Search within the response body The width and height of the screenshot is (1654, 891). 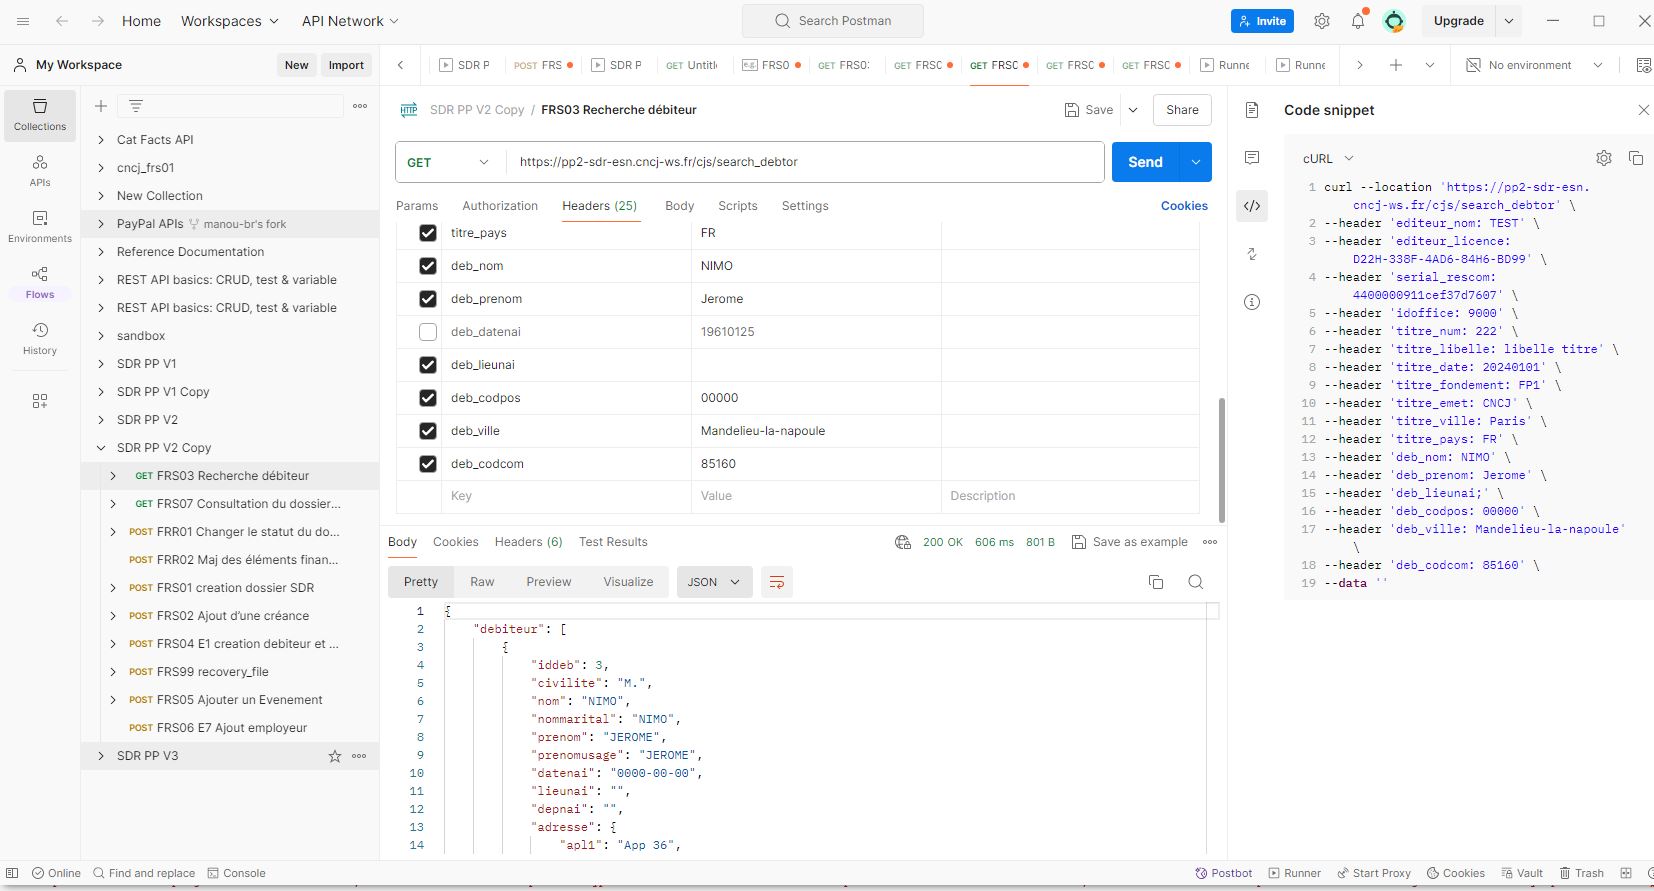[x=1195, y=582]
